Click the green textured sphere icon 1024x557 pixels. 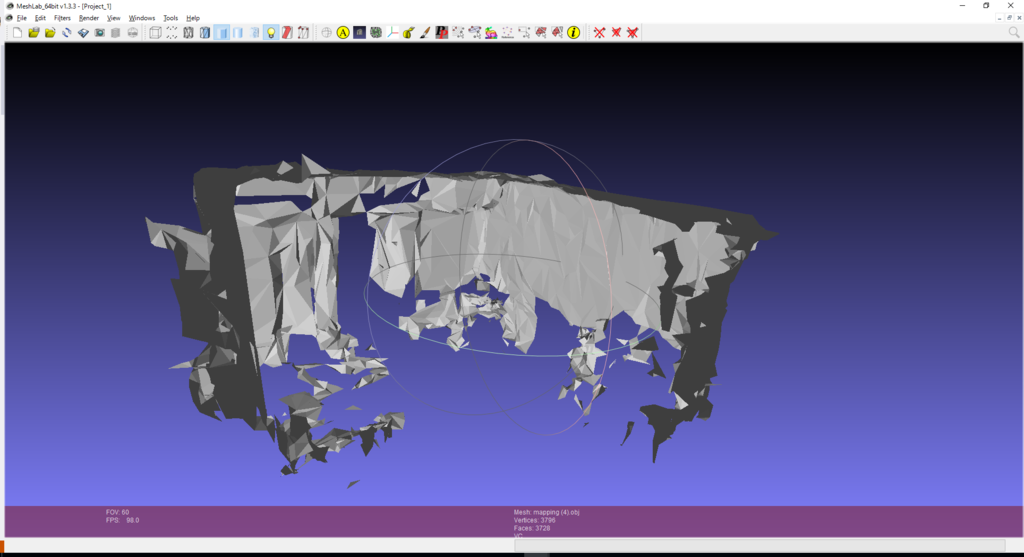click(376, 33)
